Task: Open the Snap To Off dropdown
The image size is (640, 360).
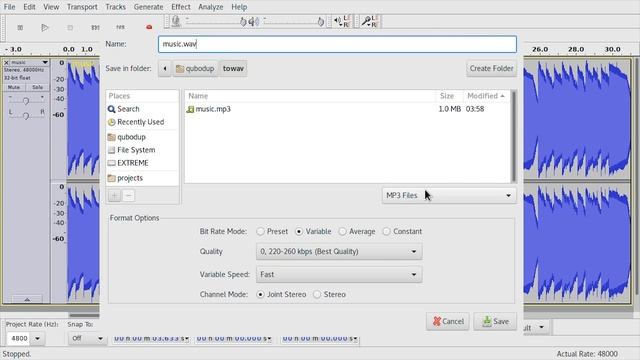Action: click(x=87, y=338)
